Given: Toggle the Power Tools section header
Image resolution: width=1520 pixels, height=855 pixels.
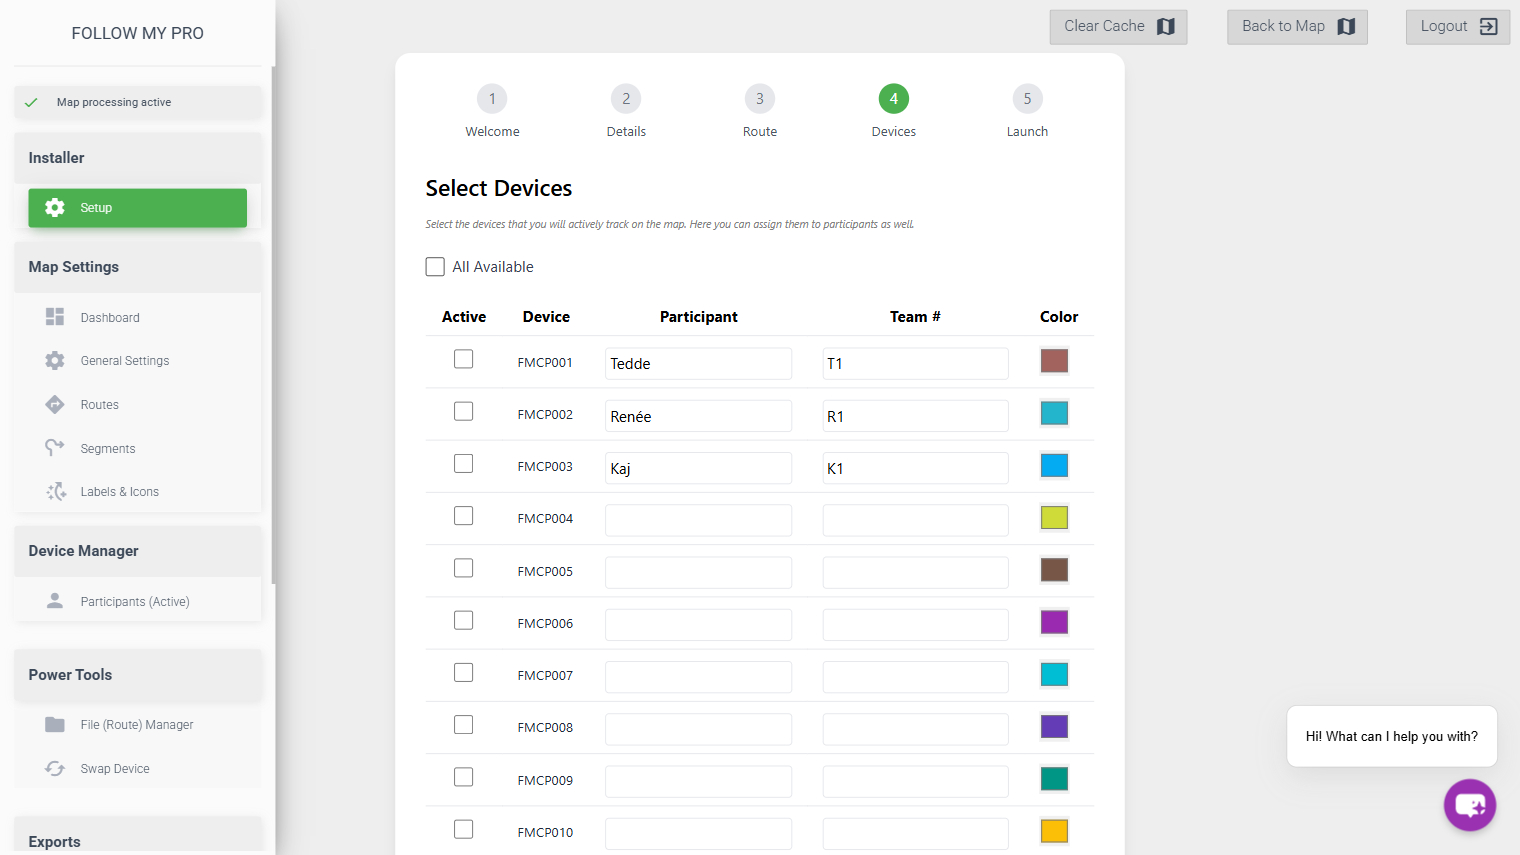Looking at the screenshot, I should pyautogui.click(x=138, y=675).
